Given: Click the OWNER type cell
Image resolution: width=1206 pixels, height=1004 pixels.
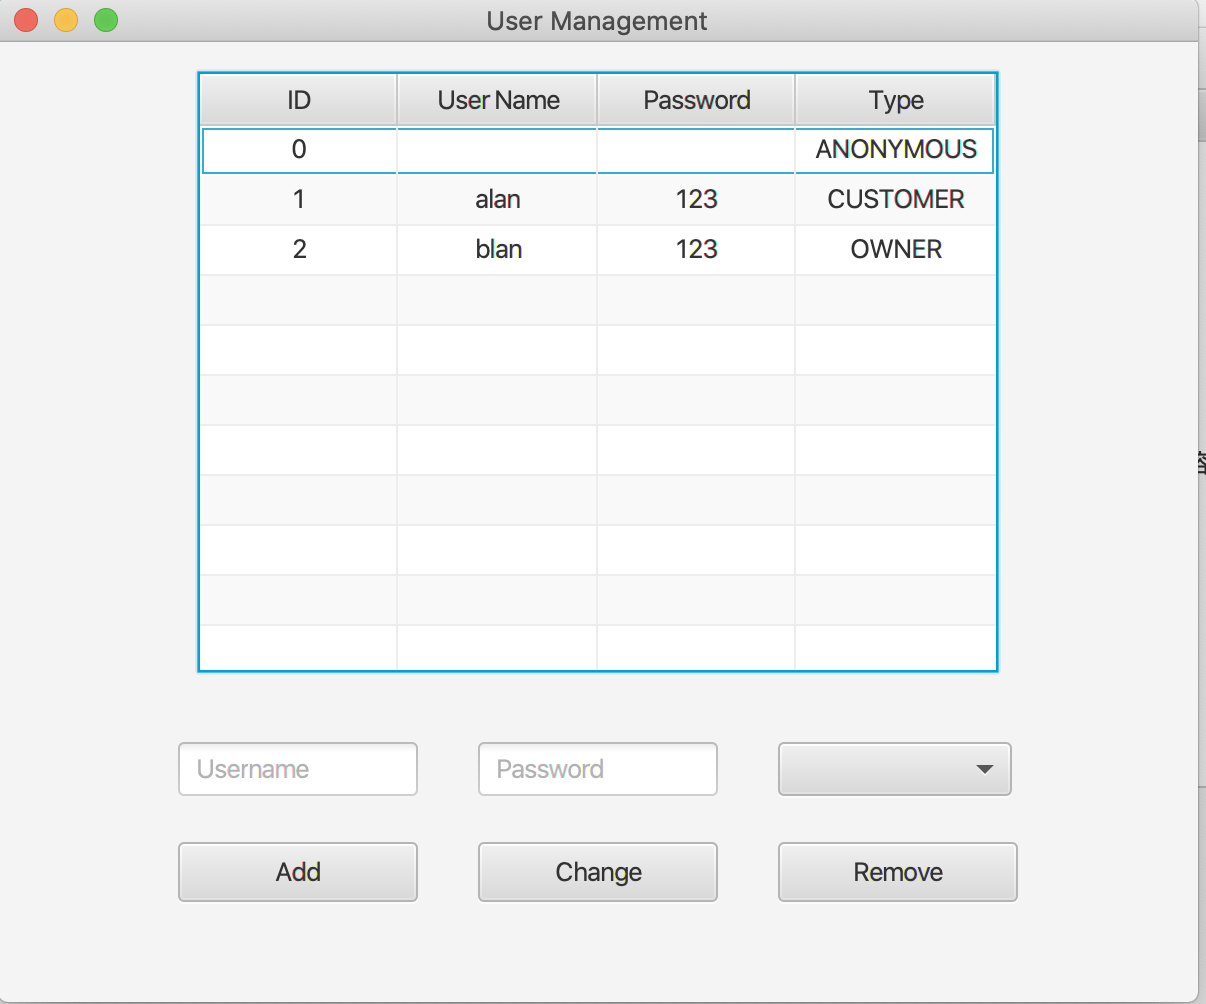Looking at the screenshot, I should 895,249.
